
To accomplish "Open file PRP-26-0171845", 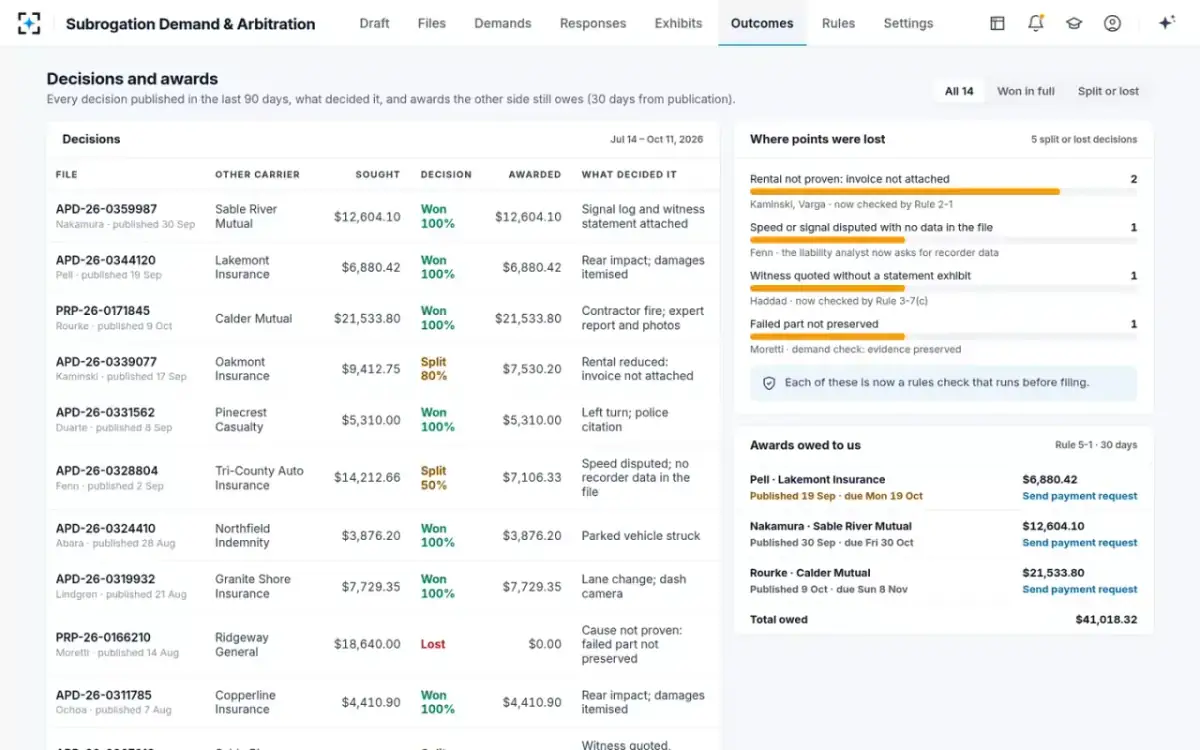I will point(103,311).
